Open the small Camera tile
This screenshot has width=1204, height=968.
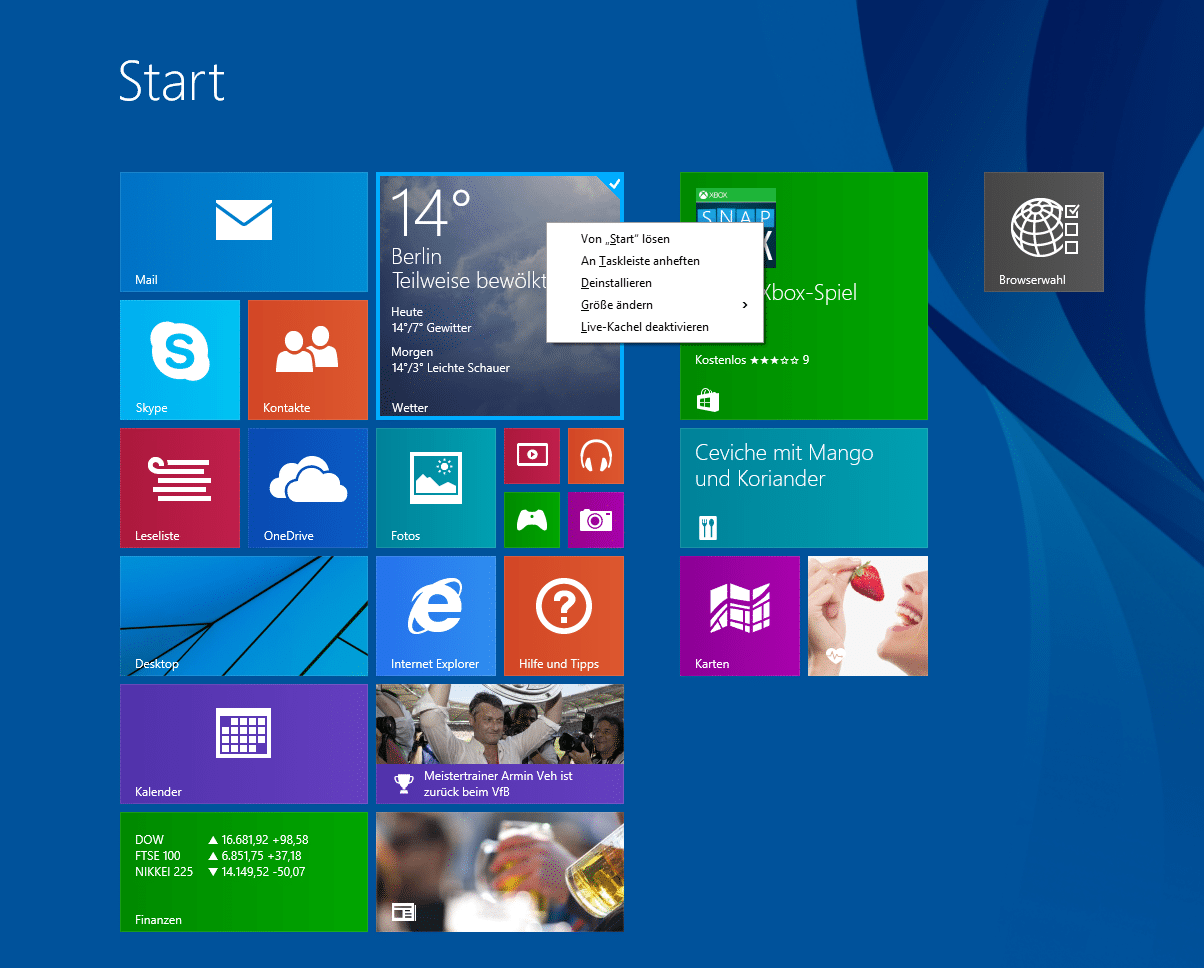click(x=596, y=520)
